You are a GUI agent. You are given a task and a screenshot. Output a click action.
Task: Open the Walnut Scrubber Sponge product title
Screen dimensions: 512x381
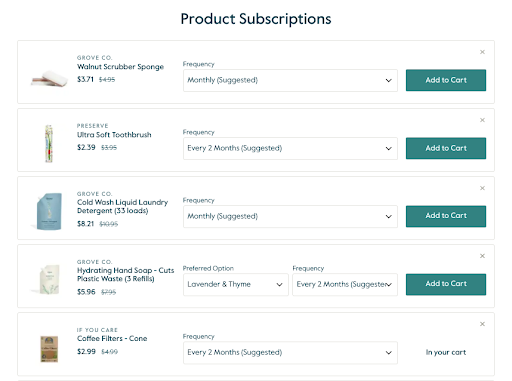tap(120, 67)
